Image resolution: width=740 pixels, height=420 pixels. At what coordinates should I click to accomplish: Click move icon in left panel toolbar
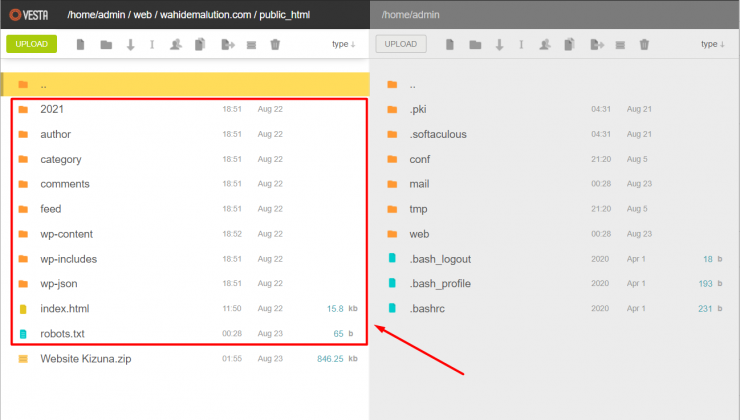click(x=228, y=44)
